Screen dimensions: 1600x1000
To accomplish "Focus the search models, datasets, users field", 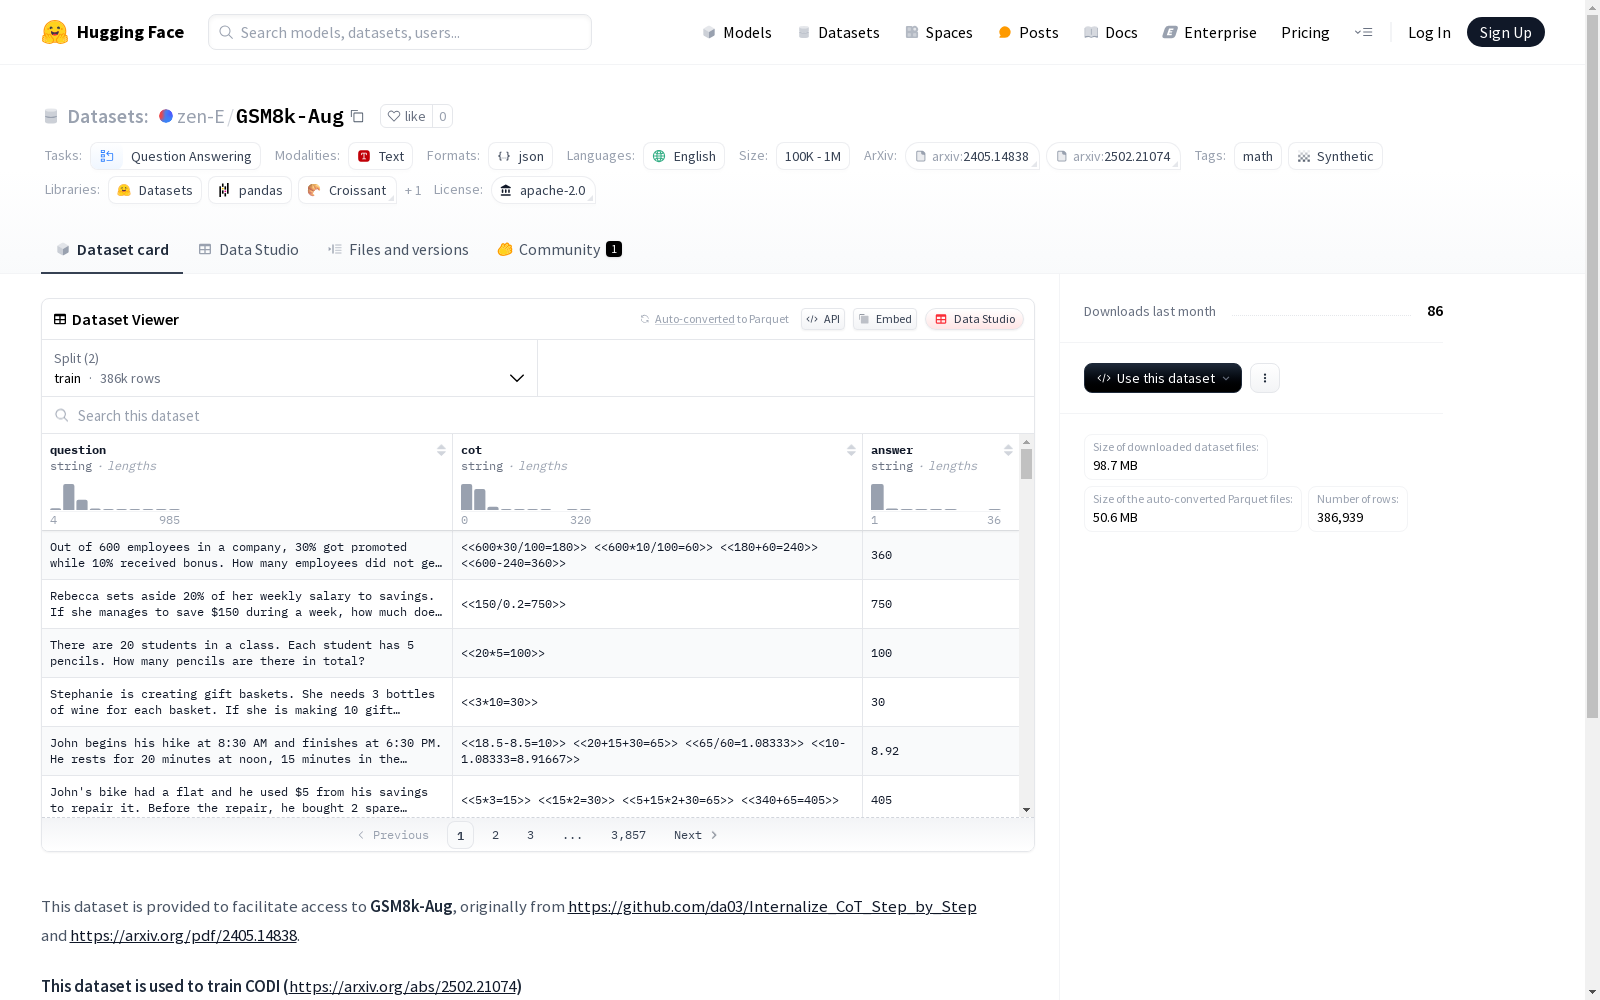I will pyautogui.click(x=400, y=32).
